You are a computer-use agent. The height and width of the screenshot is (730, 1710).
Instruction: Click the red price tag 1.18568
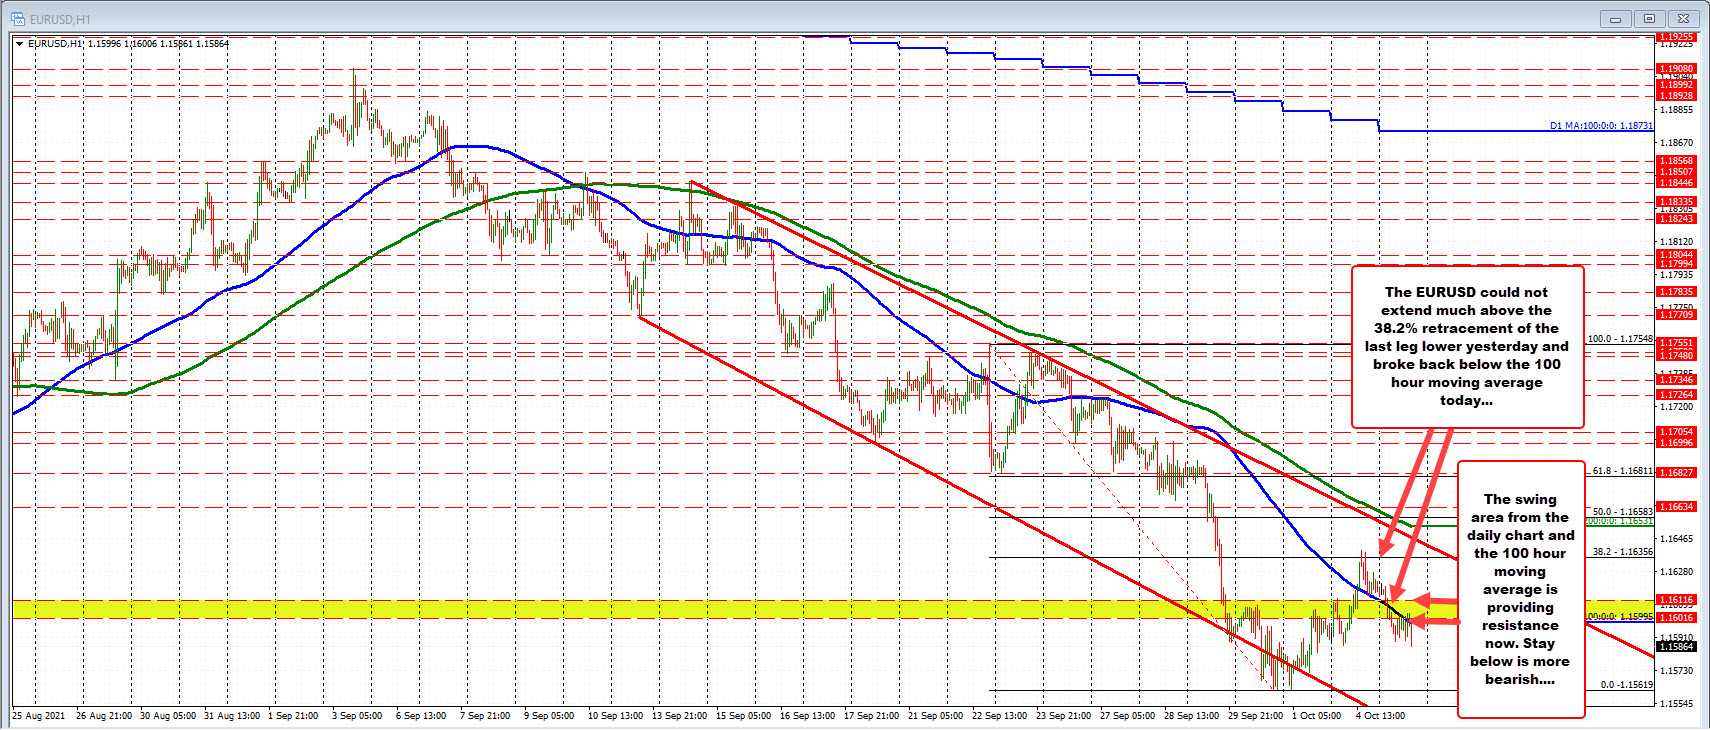1677,161
